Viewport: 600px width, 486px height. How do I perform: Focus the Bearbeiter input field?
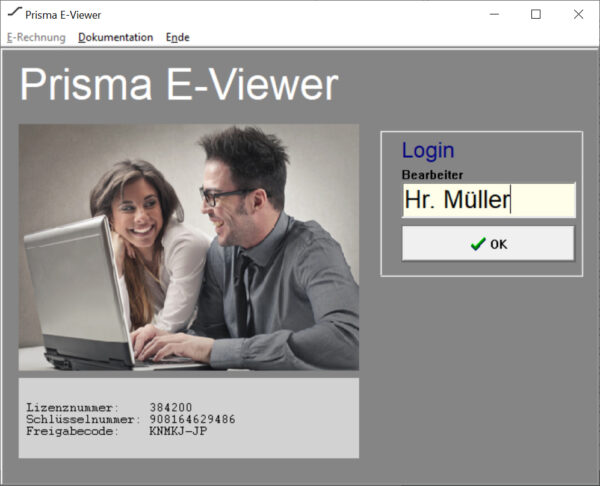pos(489,200)
